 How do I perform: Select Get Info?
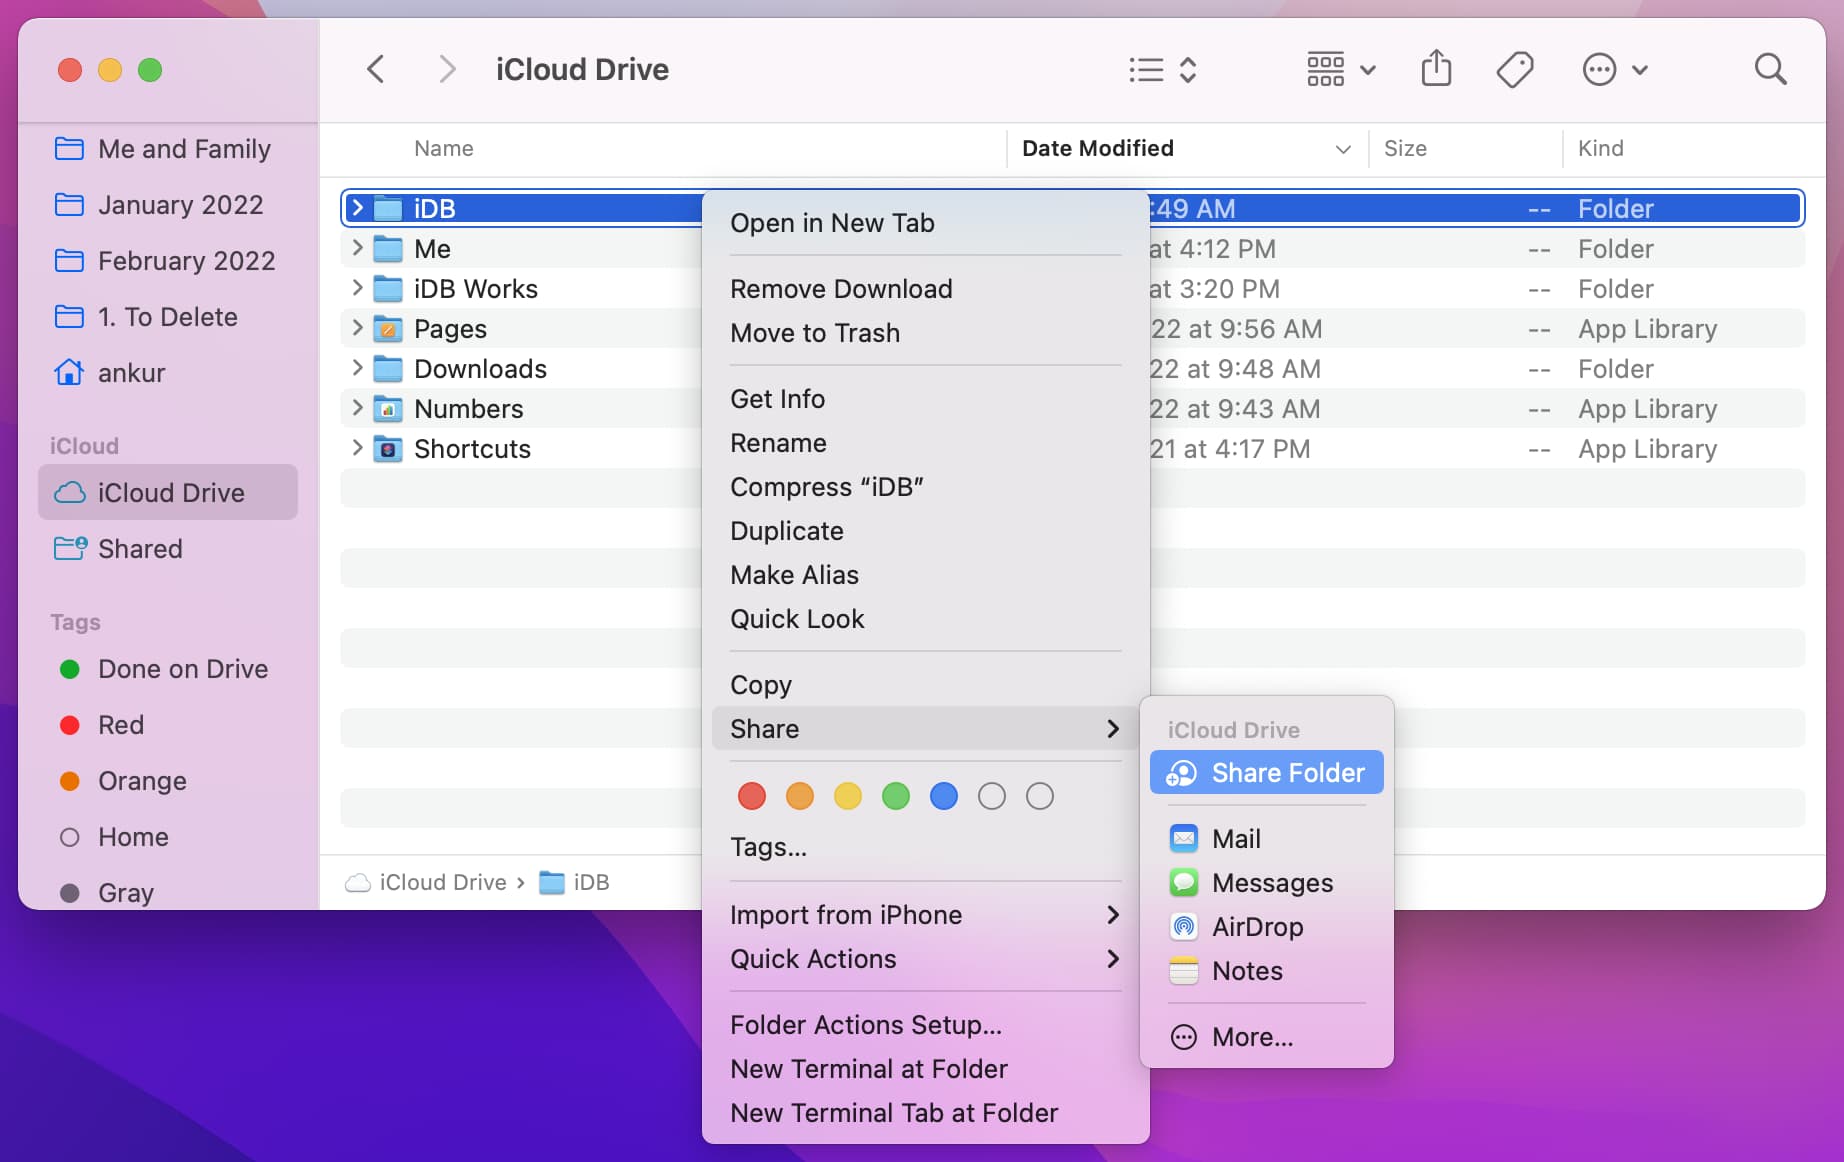point(926,399)
